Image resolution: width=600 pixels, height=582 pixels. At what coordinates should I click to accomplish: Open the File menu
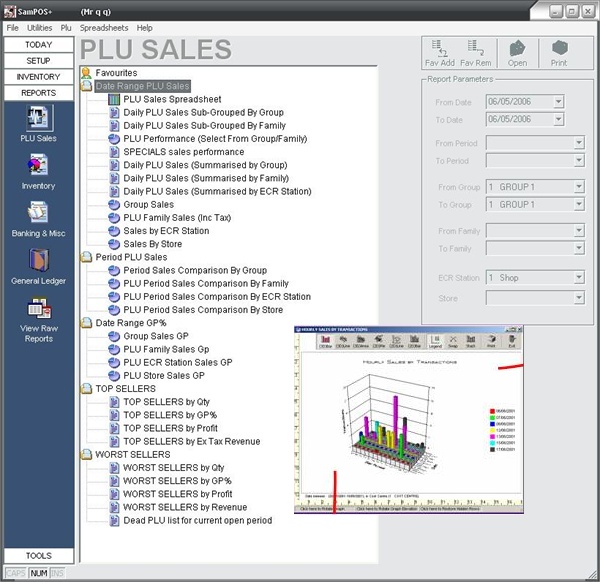(x=12, y=28)
